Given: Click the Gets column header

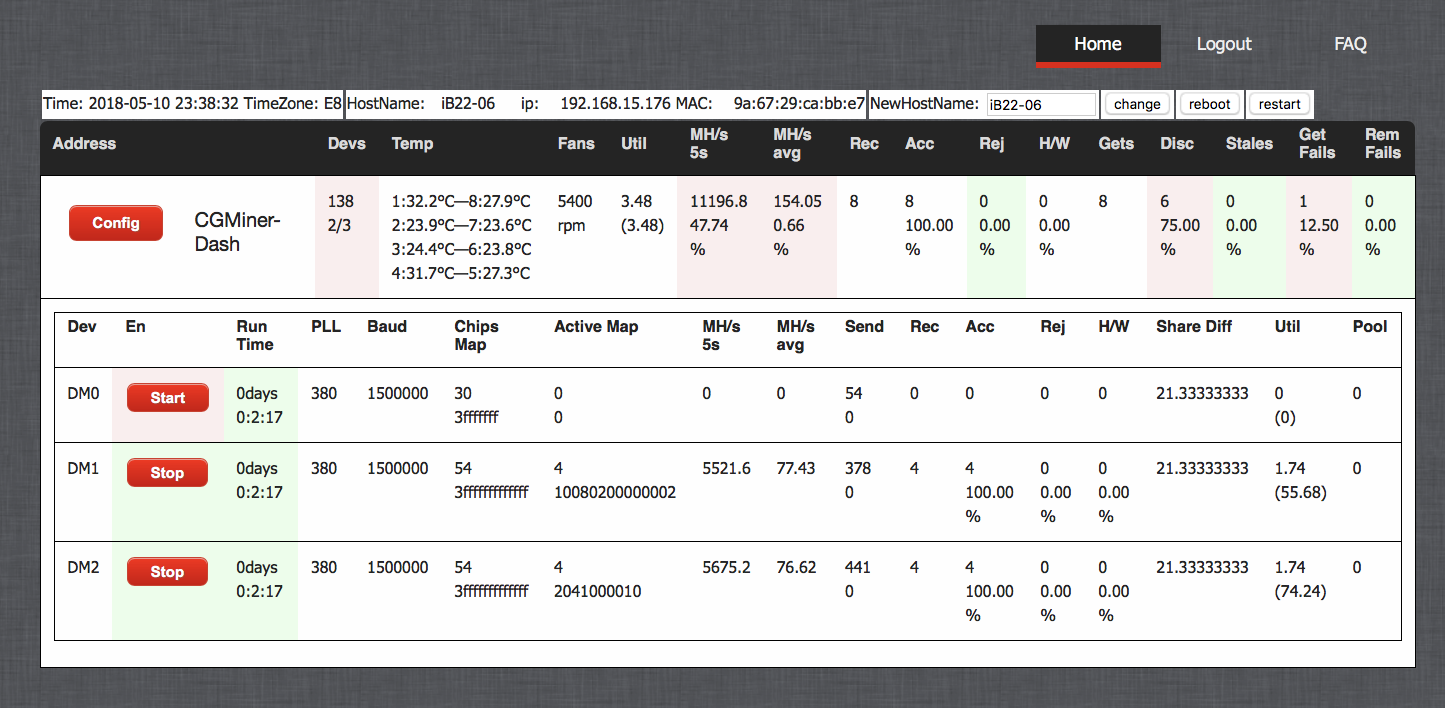Looking at the screenshot, I should coord(1116,143).
